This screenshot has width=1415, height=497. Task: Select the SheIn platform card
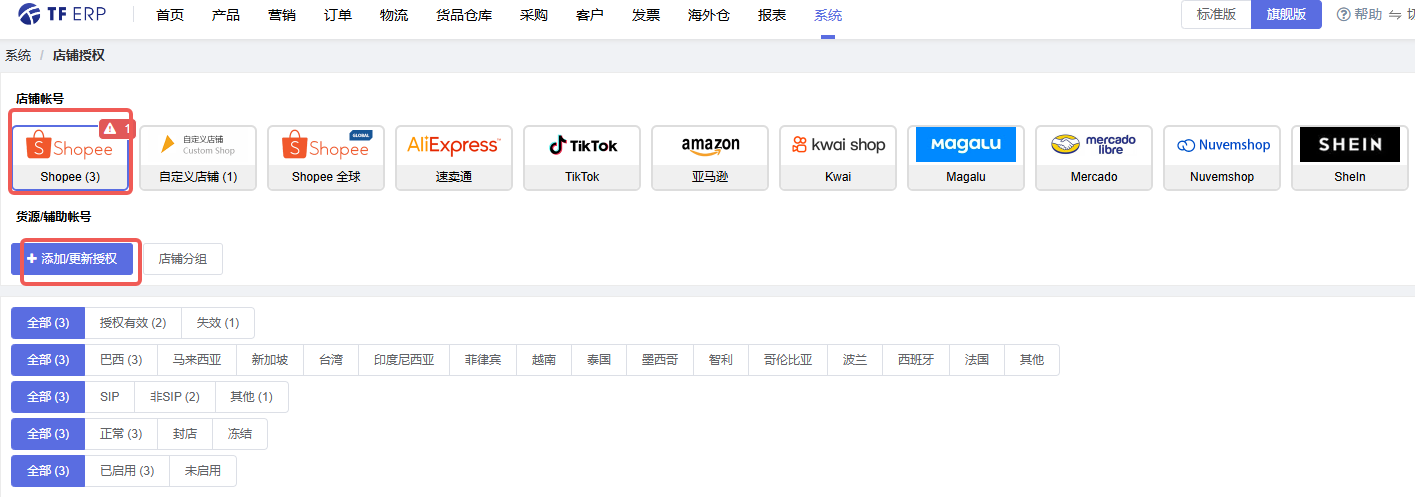1350,157
